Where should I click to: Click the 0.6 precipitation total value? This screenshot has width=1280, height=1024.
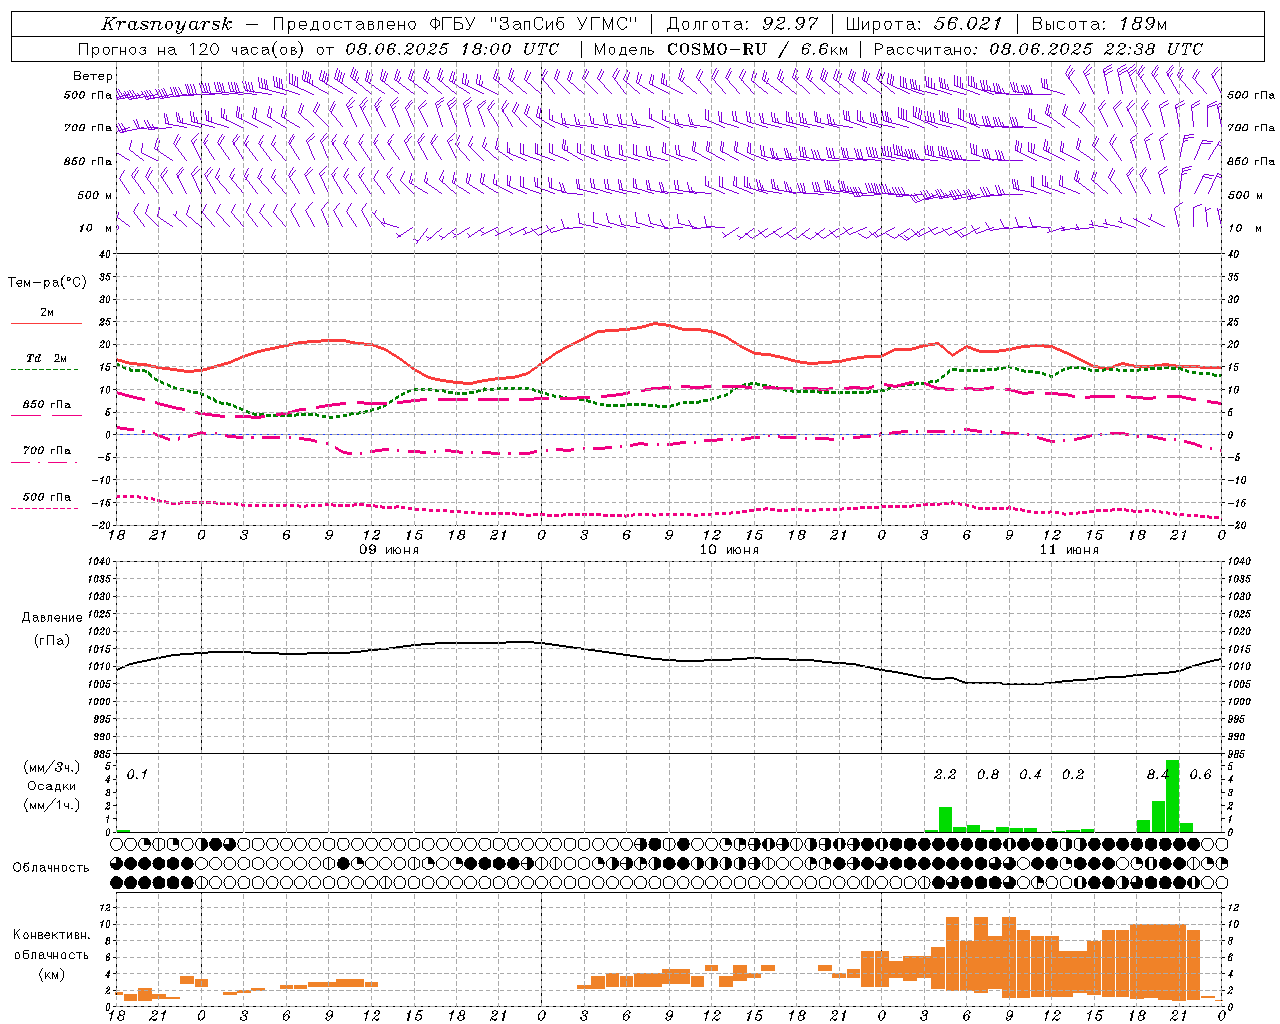click(1200, 775)
